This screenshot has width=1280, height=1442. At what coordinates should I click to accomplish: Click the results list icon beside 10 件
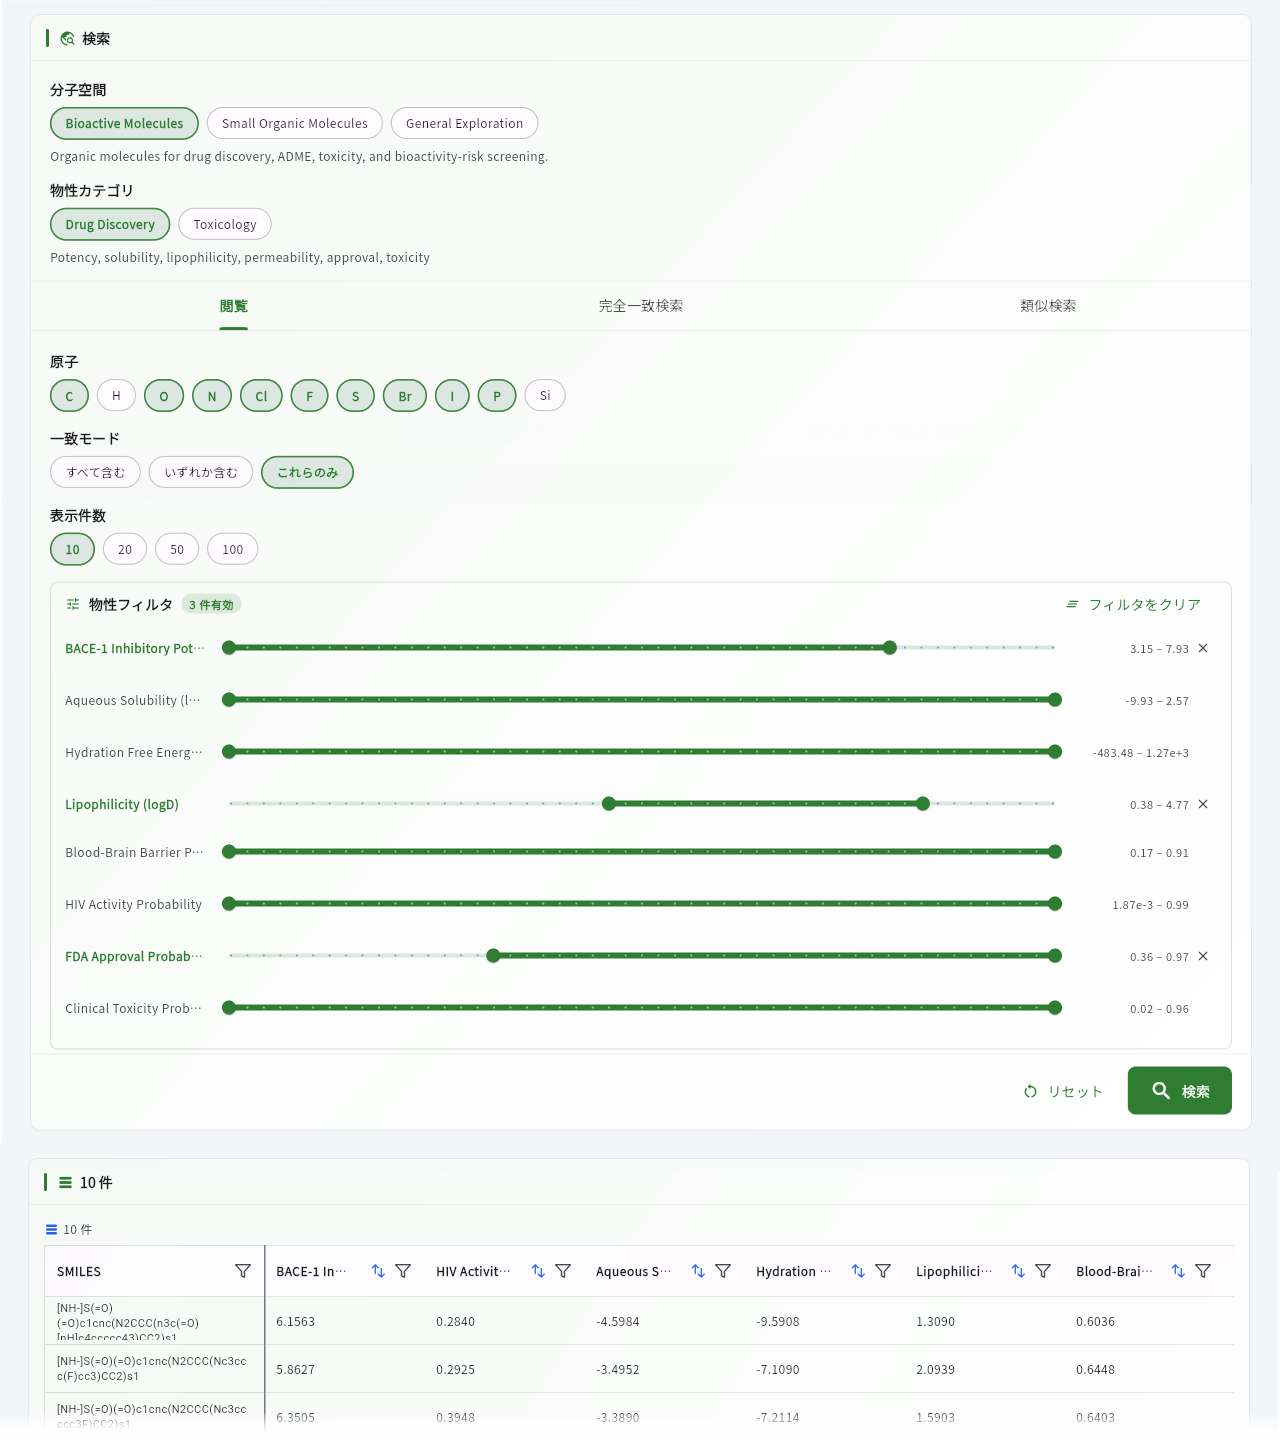point(65,1183)
